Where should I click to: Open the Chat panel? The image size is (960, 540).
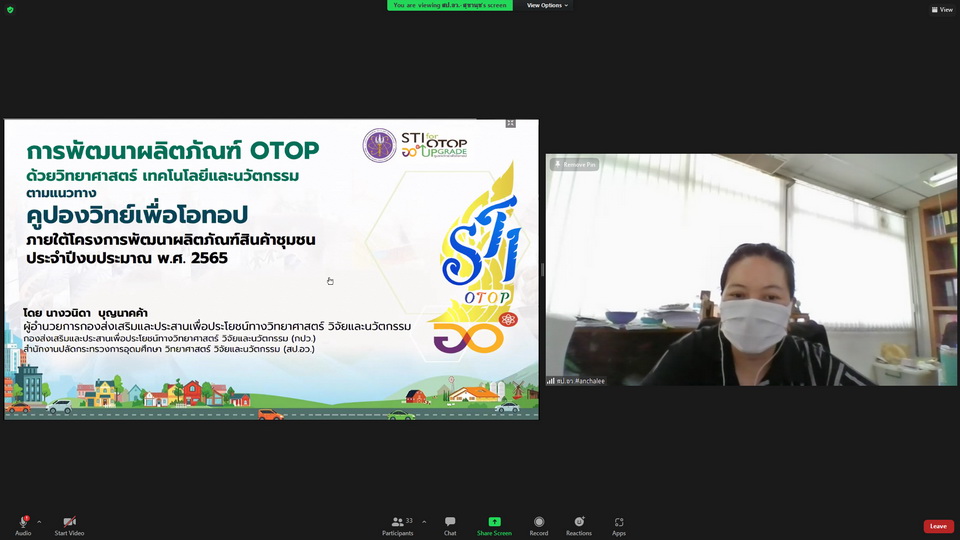pyautogui.click(x=450, y=525)
